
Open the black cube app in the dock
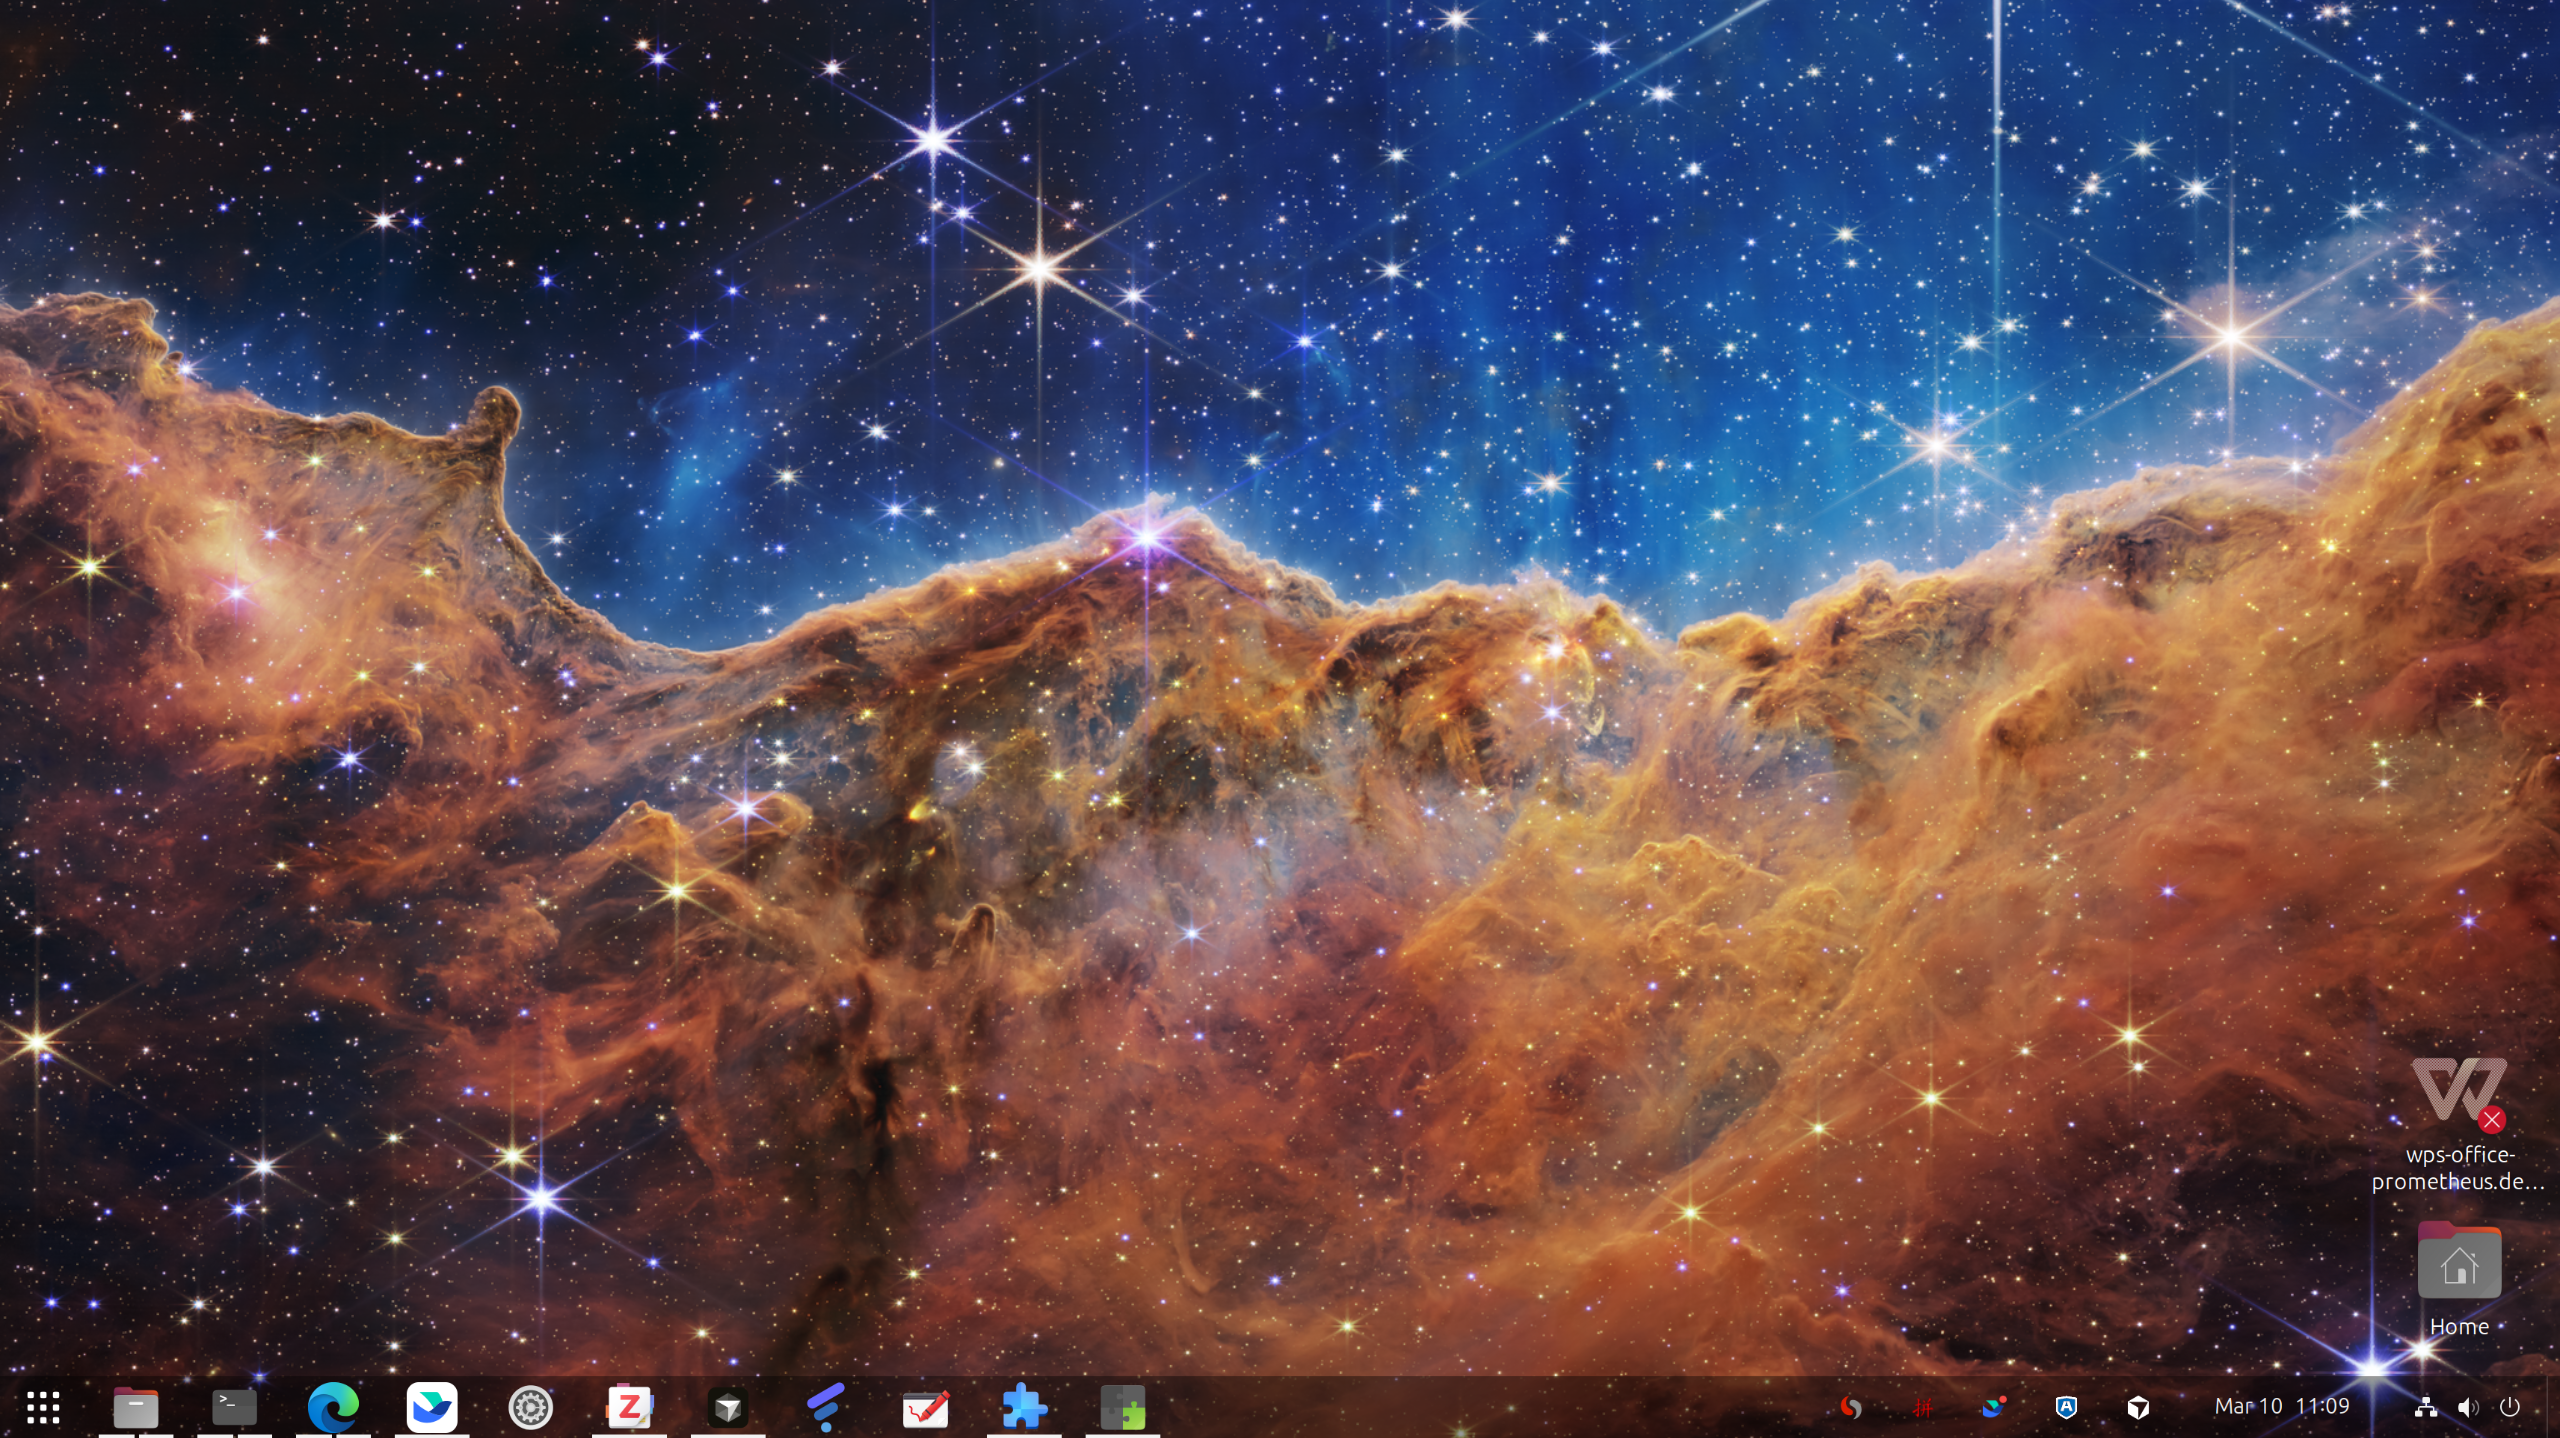pos(728,1407)
